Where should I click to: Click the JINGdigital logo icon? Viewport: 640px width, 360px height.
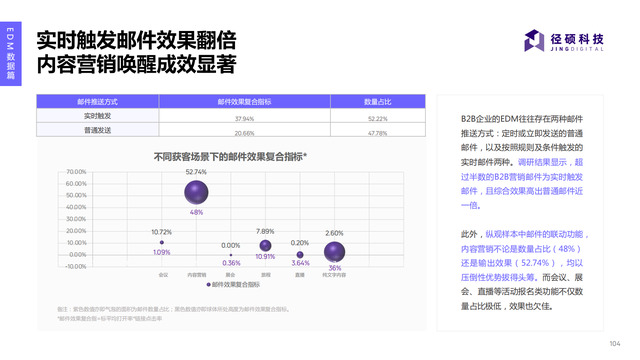534,40
